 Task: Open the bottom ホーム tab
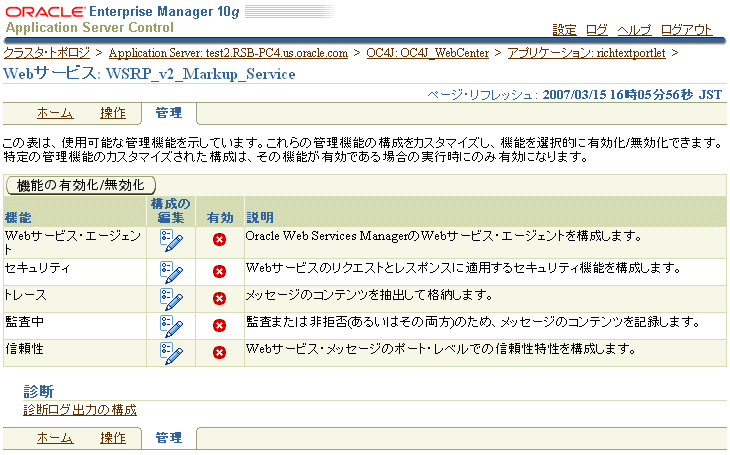(55, 438)
